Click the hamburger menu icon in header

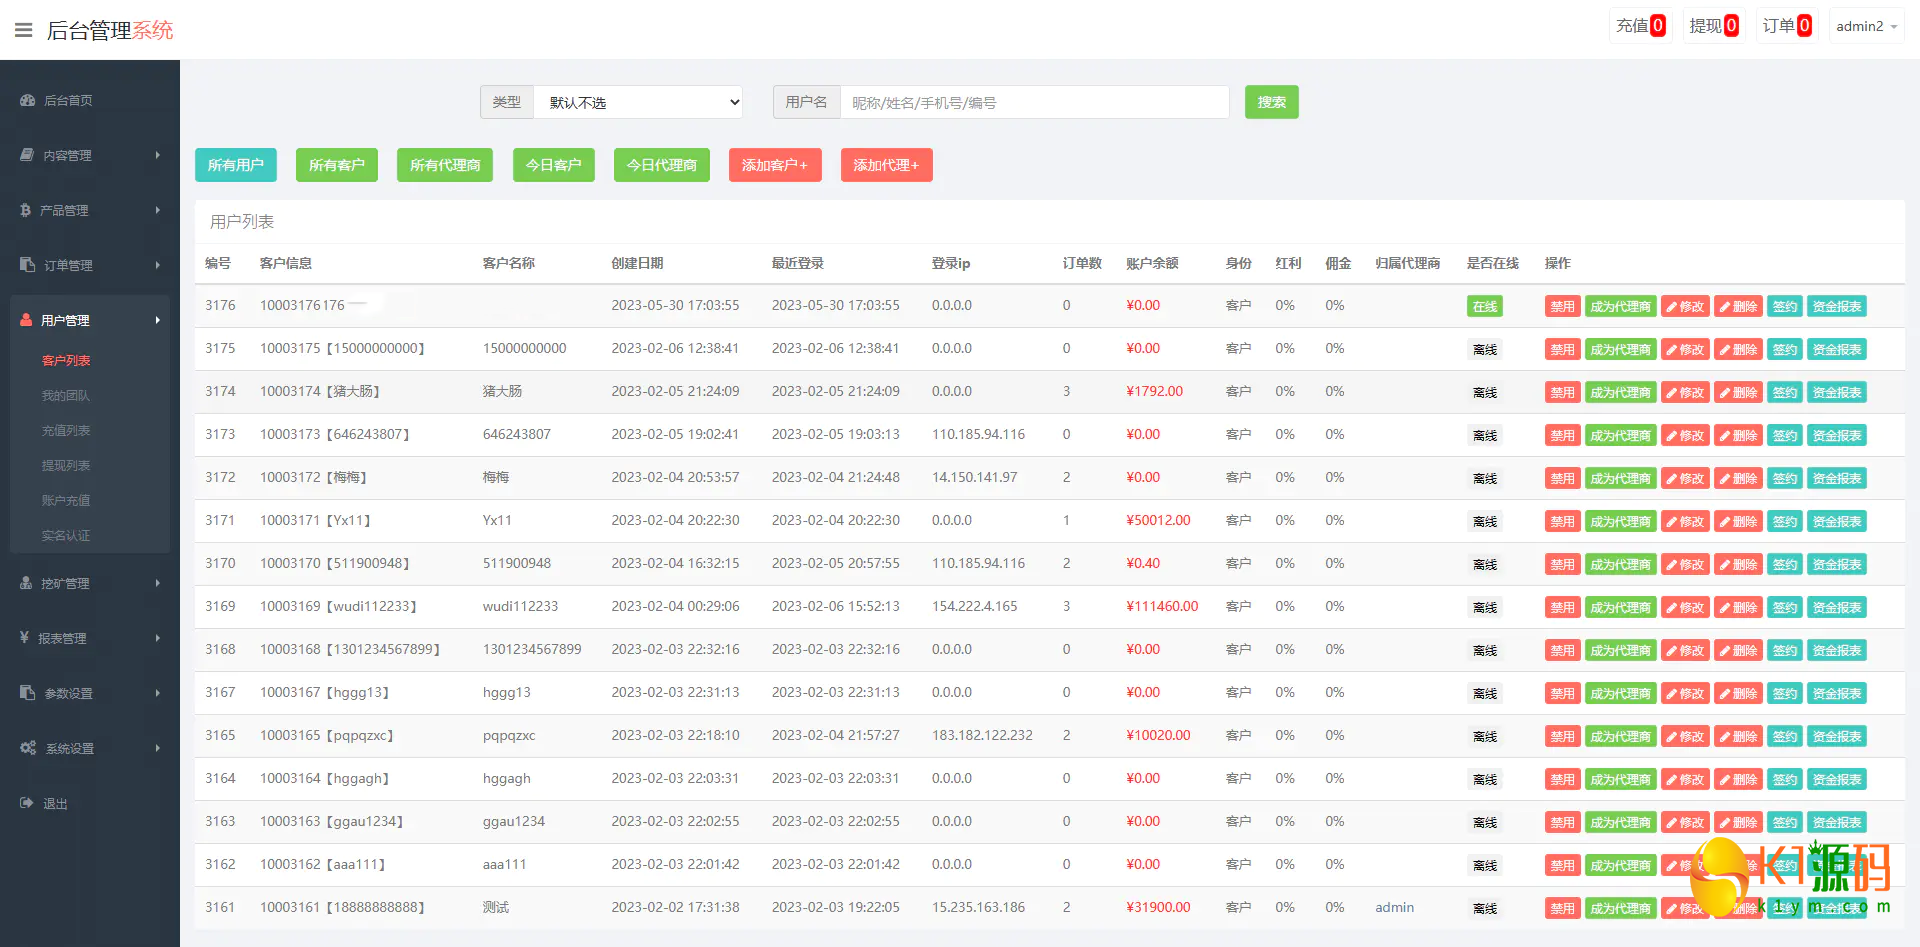point(24,30)
